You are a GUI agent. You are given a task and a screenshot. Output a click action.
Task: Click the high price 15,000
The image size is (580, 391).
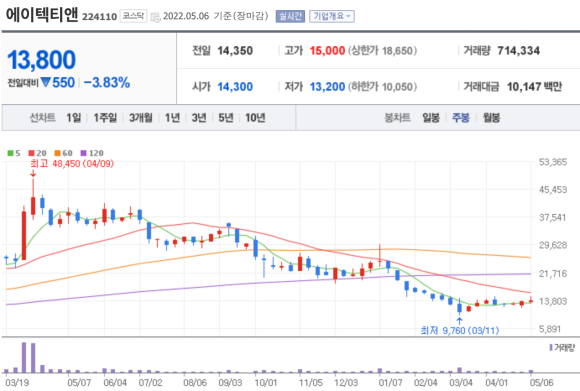[327, 51]
